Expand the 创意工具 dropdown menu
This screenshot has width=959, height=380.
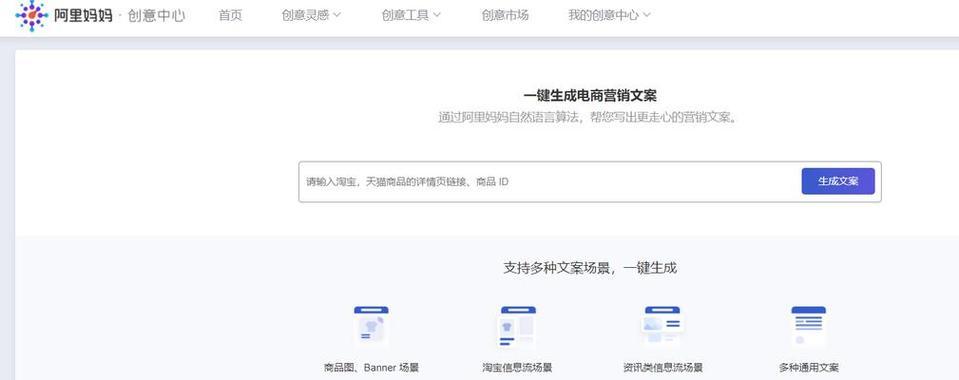(x=411, y=15)
